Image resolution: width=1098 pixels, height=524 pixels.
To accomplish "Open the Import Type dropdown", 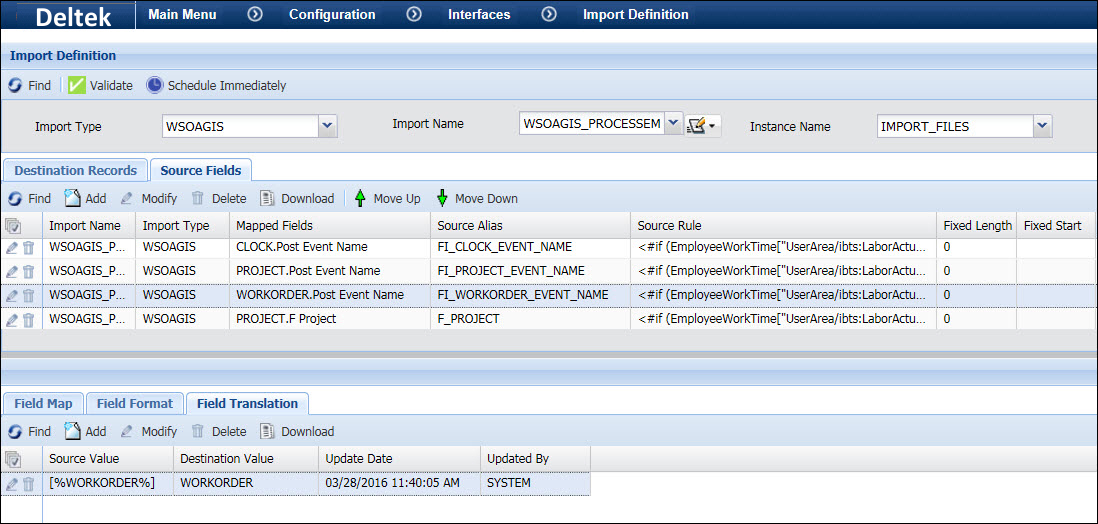I will click(327, 126).
